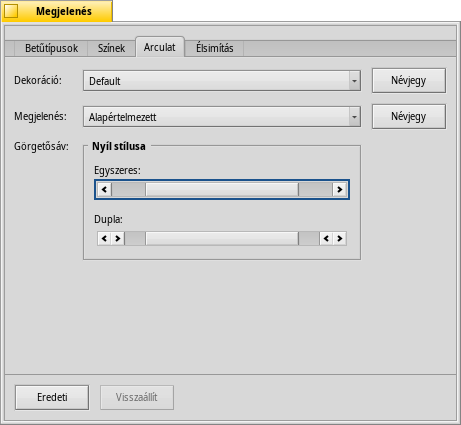Image resolution: width=461 pixels, height=425 pixels.
Task: Click the Névjegy button beside Megjelenés
Action: tap(409, 117)
